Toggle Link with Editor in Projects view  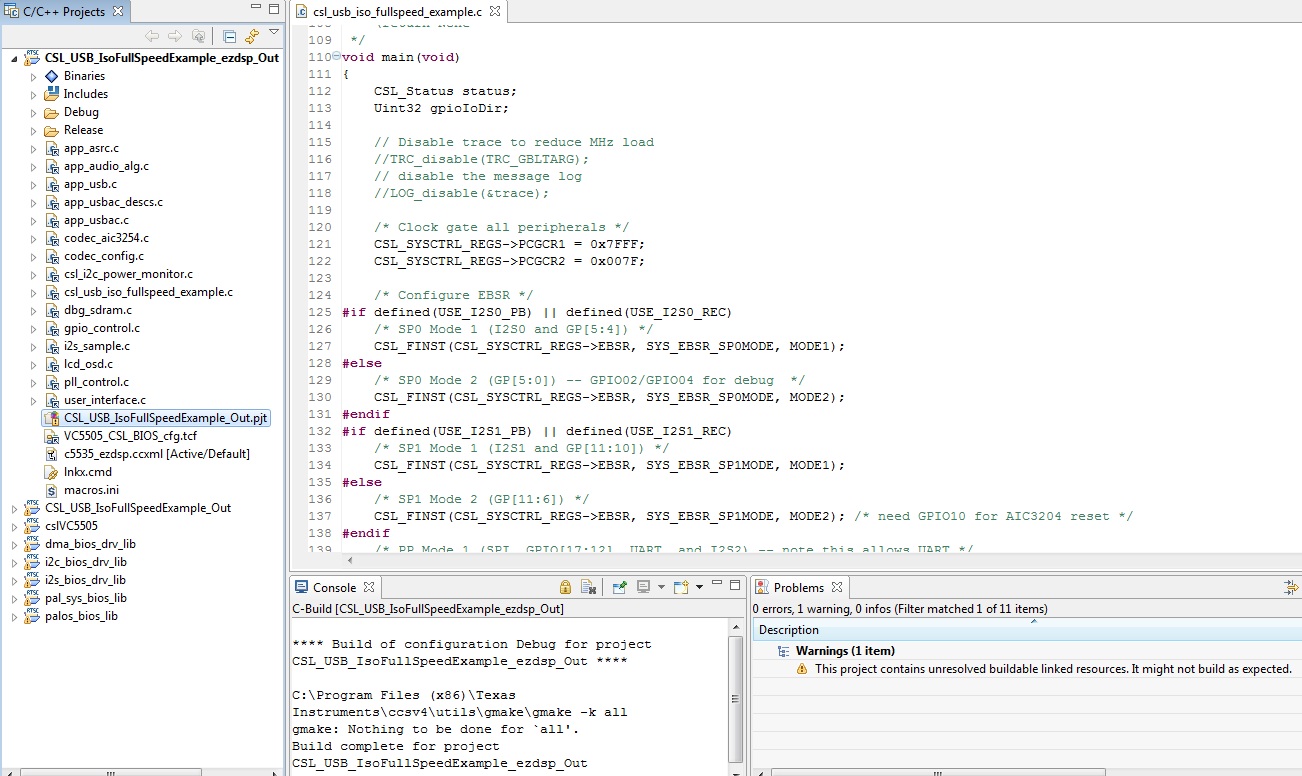point(252,36)
